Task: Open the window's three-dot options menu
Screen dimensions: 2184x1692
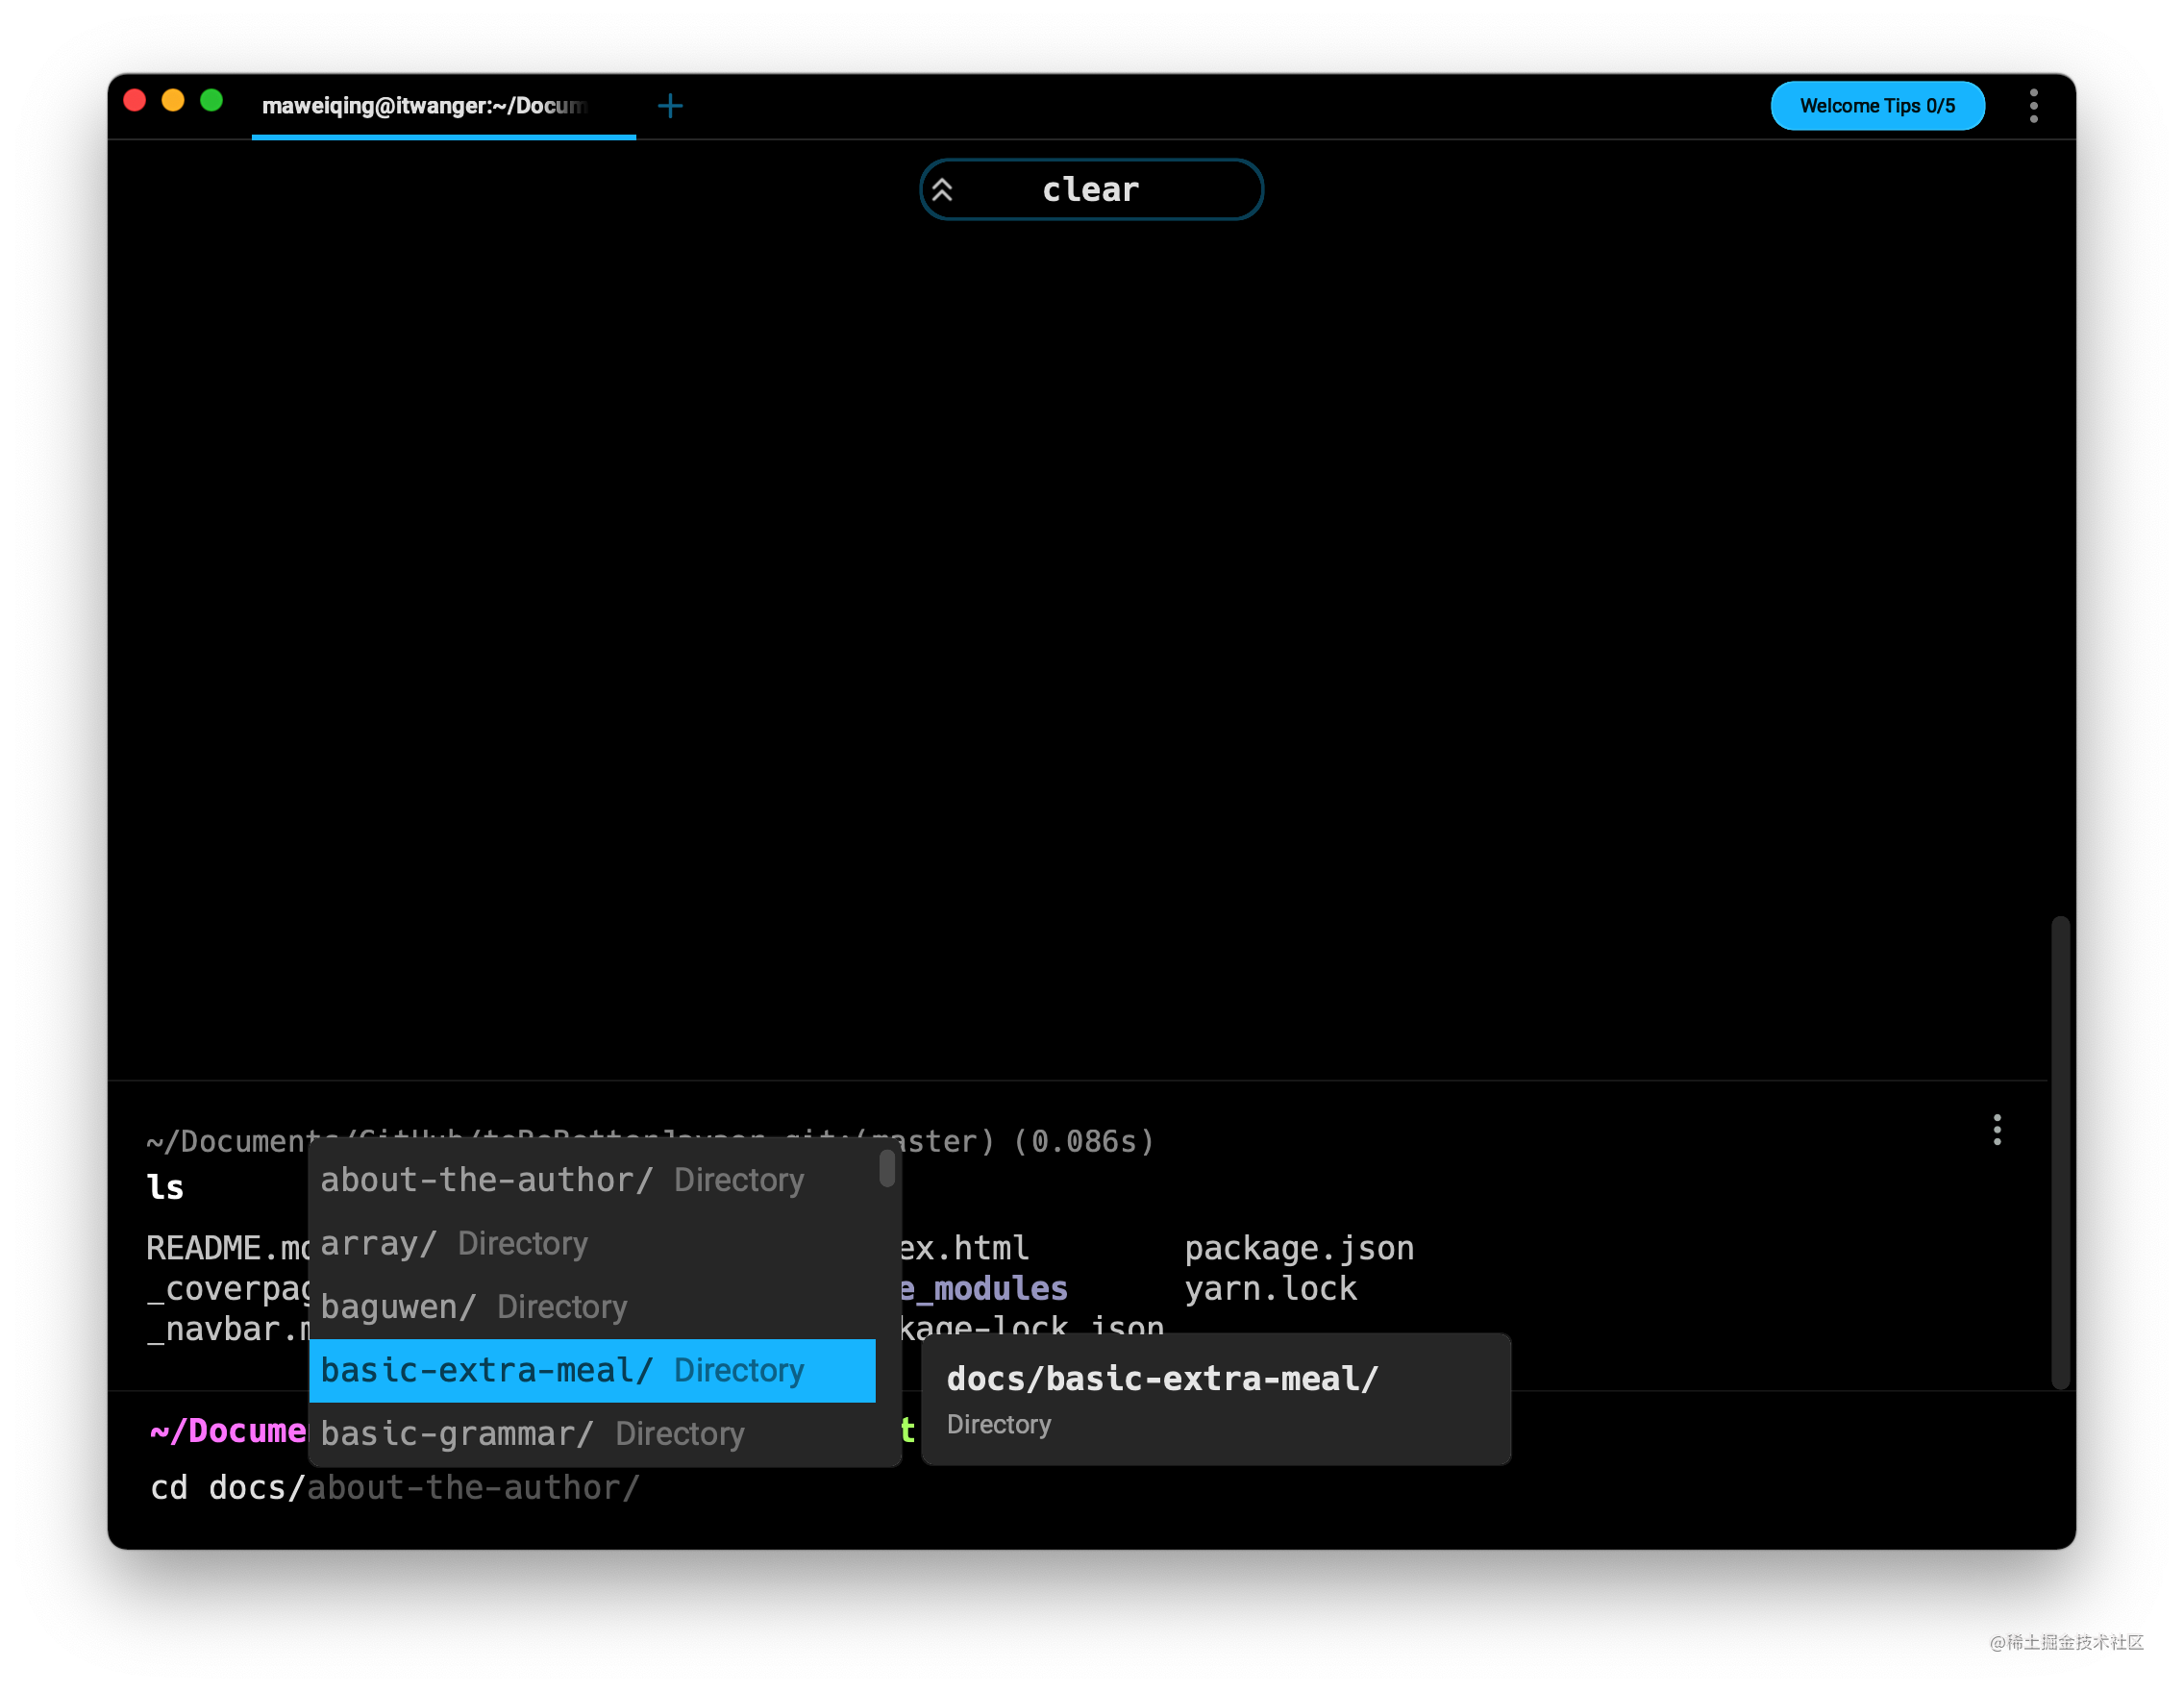Action: point(2033,106)
